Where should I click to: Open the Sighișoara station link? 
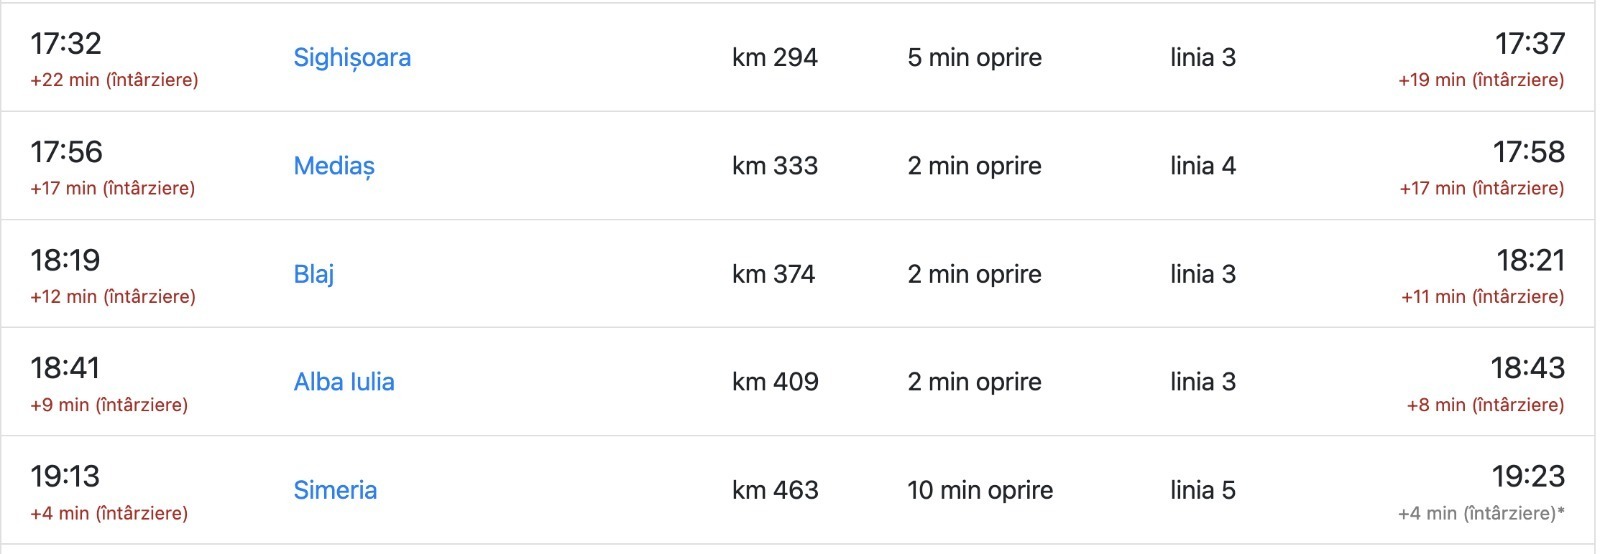click(352, 58)
